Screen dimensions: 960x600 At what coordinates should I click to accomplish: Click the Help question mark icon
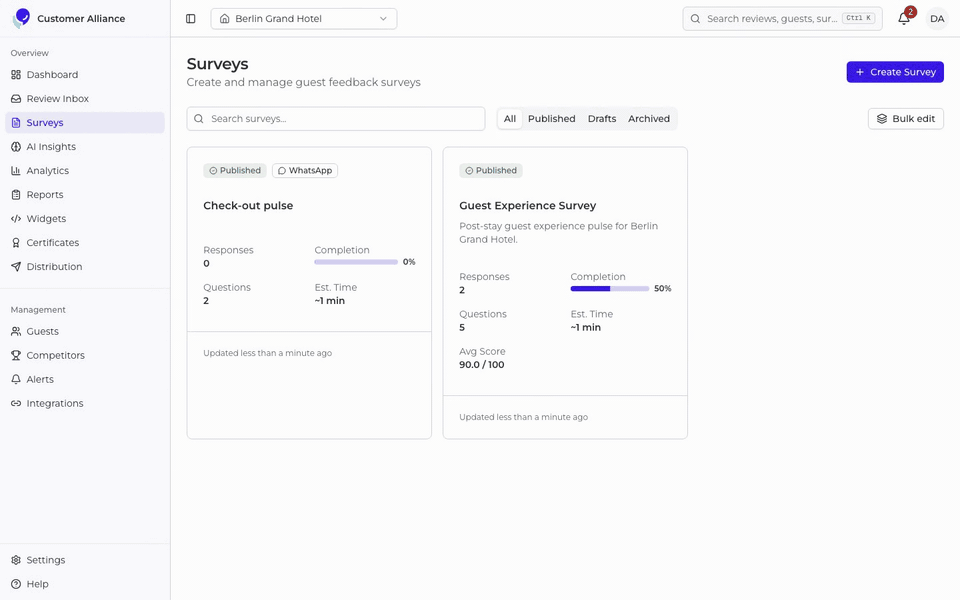click(16, 584)
